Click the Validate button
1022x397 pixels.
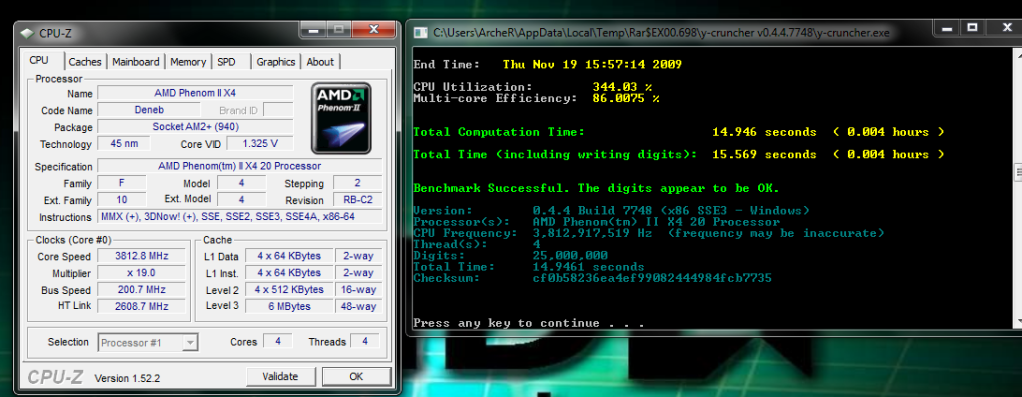click(280, 376)
